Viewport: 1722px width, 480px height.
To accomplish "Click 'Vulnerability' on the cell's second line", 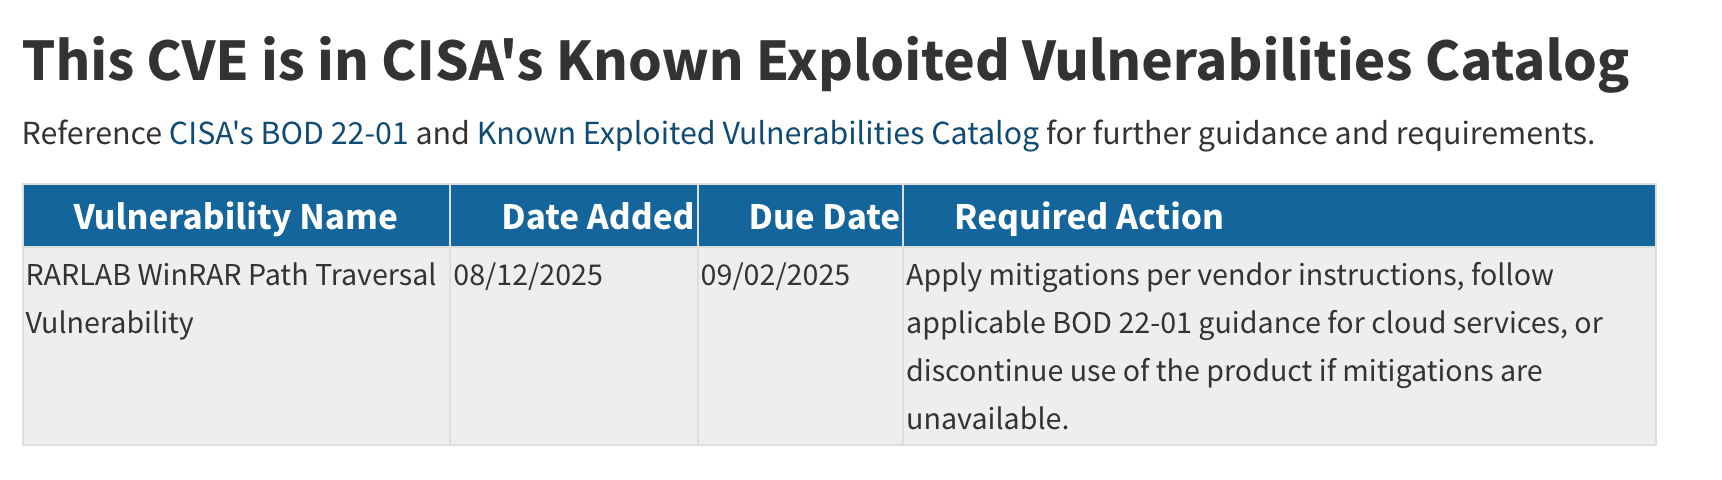I will (x=109, y=322).
